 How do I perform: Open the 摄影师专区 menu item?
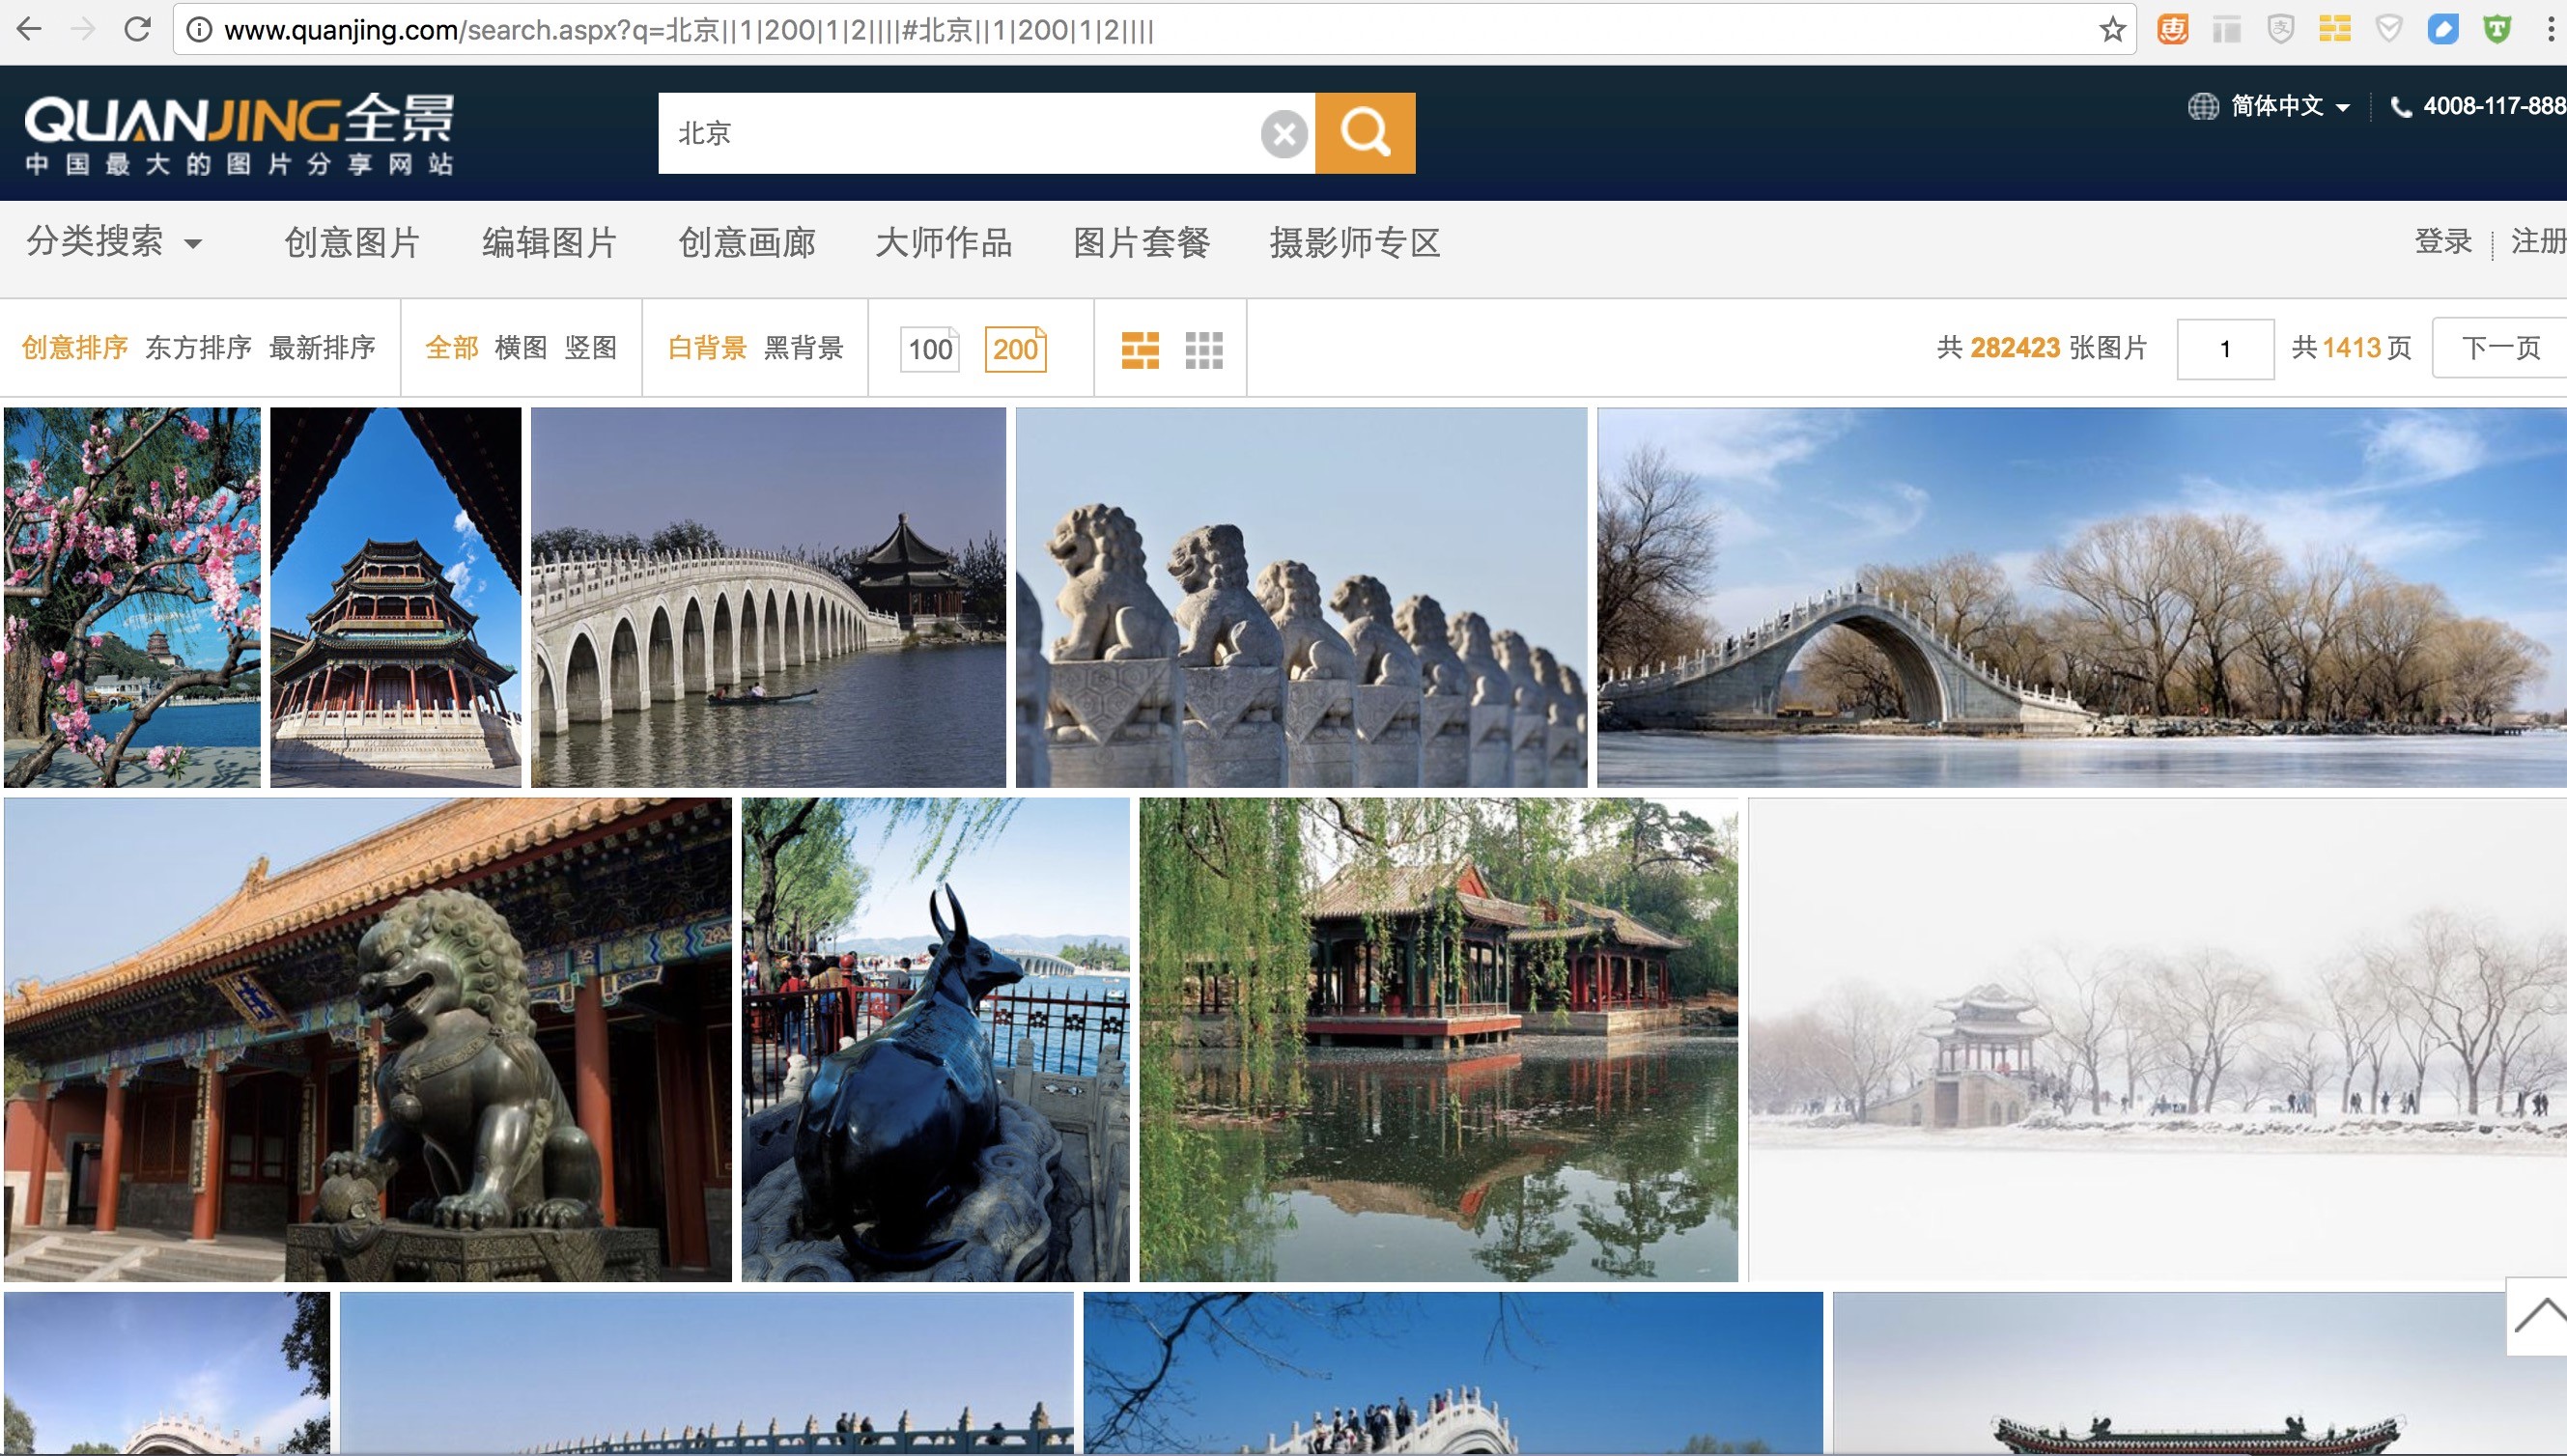pos(1354,242)
